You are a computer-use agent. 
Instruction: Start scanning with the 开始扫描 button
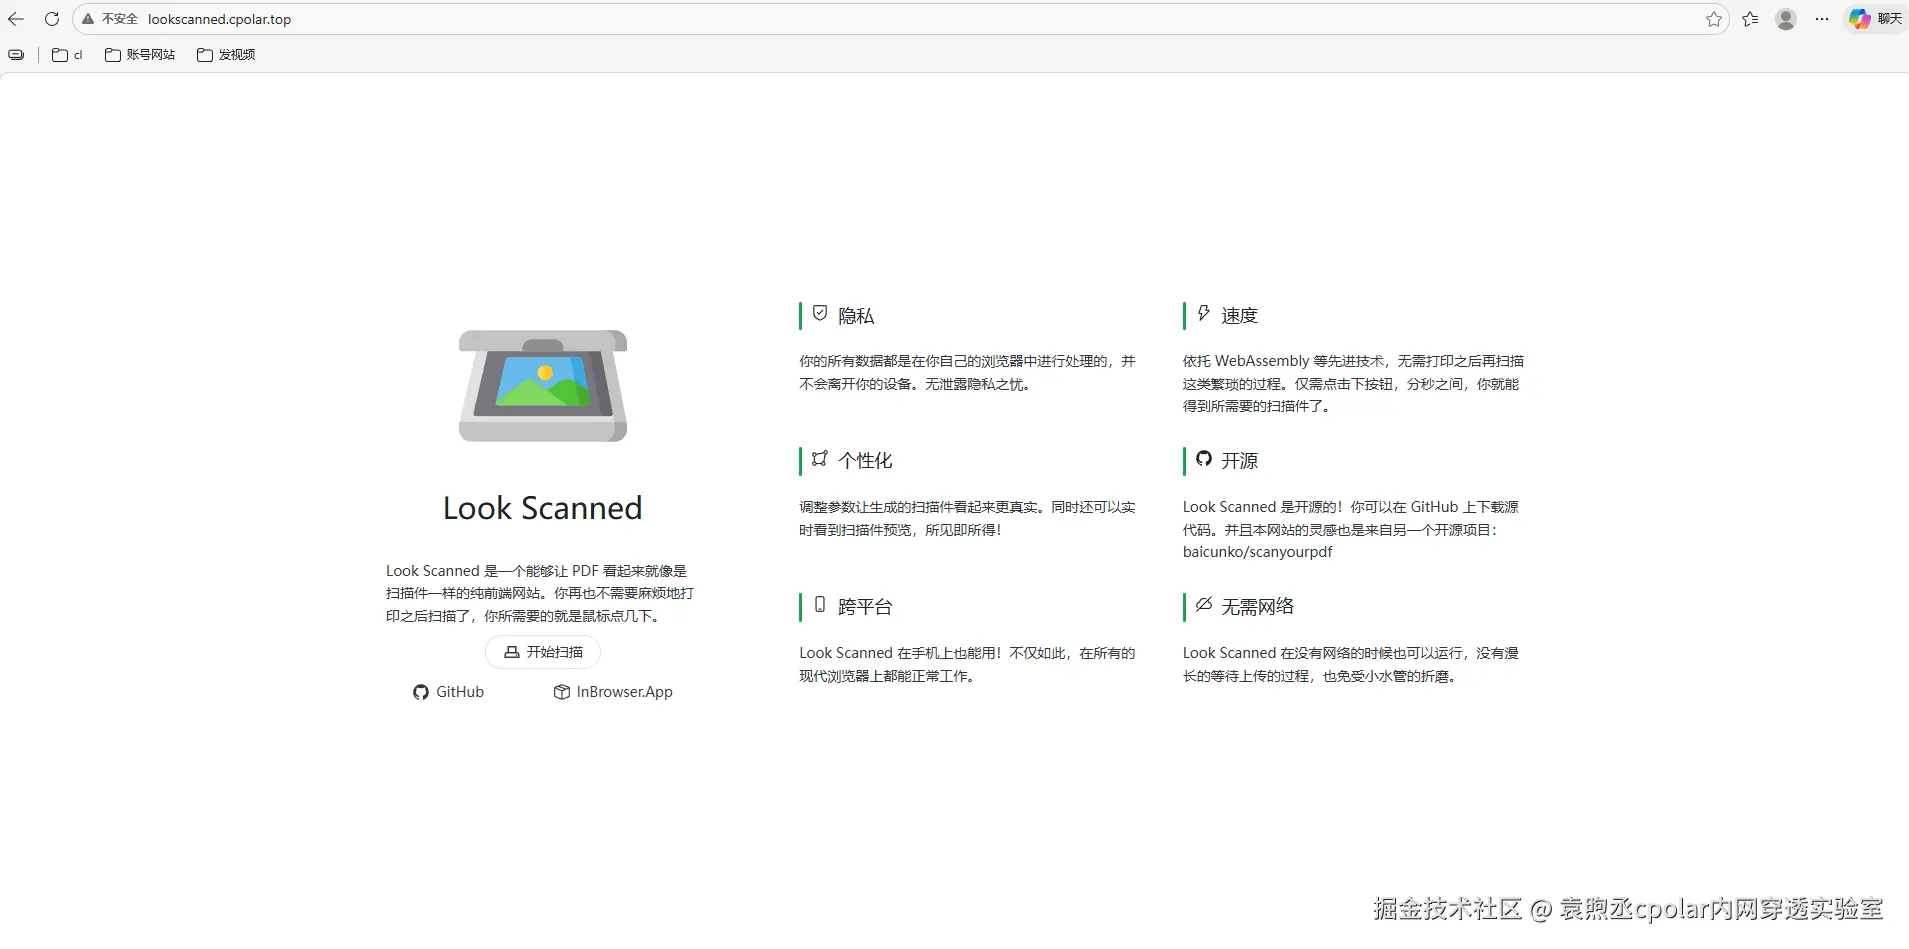(543, 652)
